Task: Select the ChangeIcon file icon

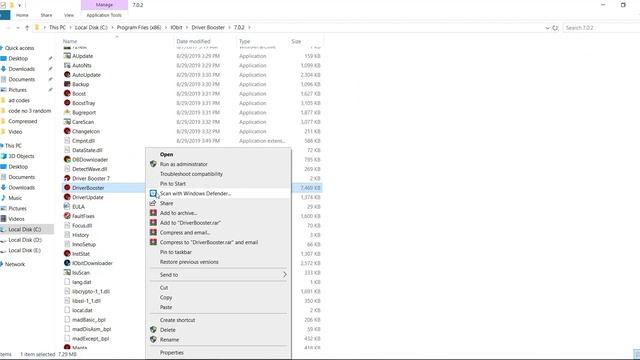Action: pyautogui.click(x=67, y=131)
